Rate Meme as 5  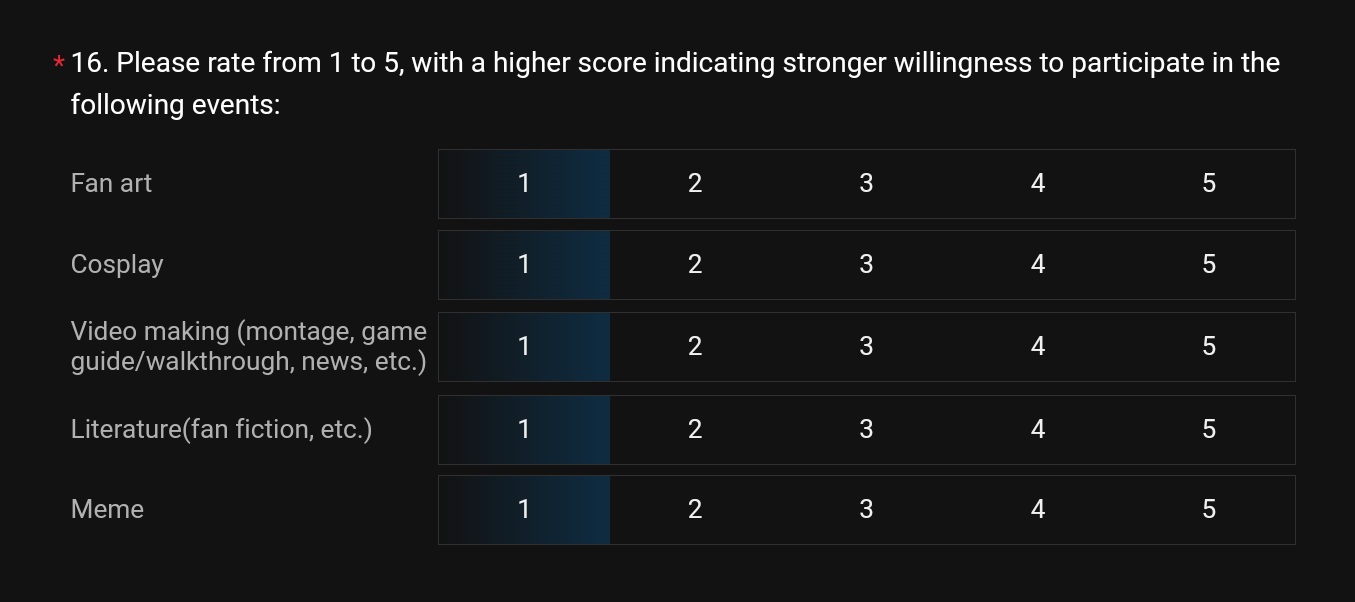[x=1209, y=510]
